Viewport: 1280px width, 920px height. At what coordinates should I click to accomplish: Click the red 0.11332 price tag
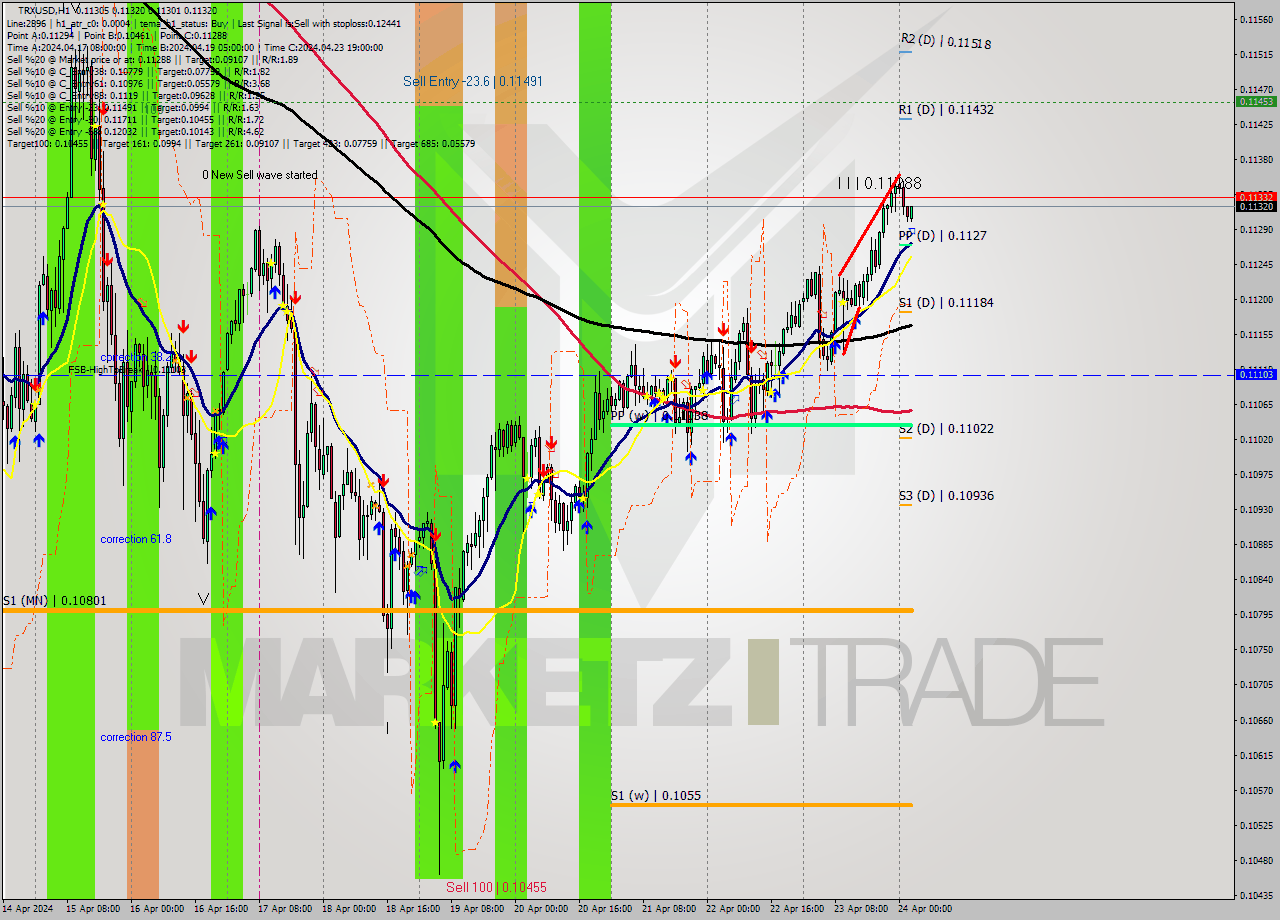(1257, 196)
